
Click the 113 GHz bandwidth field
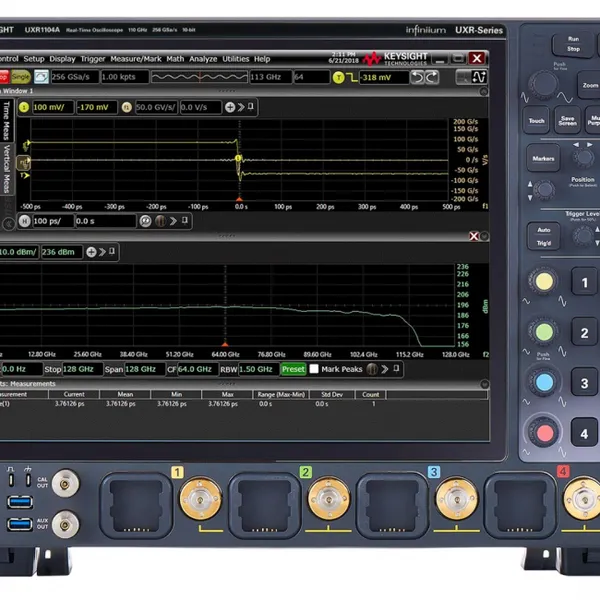tap(271, 77)
